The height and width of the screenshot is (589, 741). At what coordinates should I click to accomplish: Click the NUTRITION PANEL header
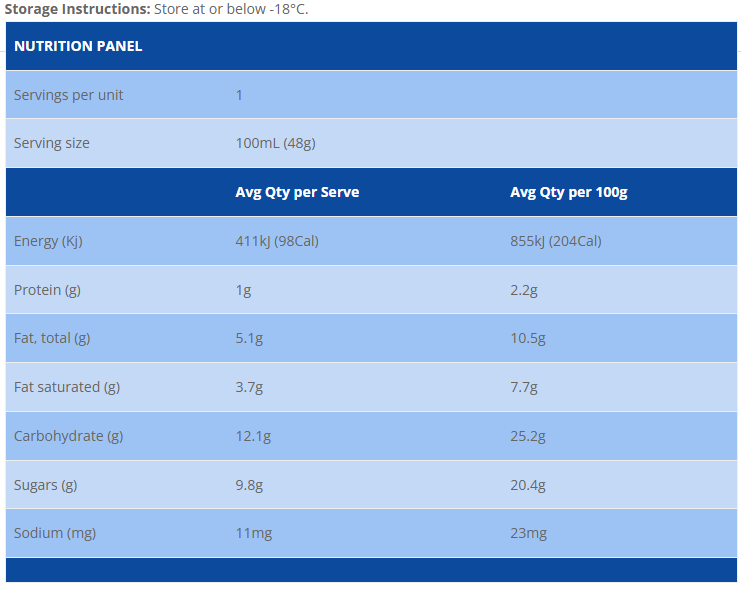[78, 46]
